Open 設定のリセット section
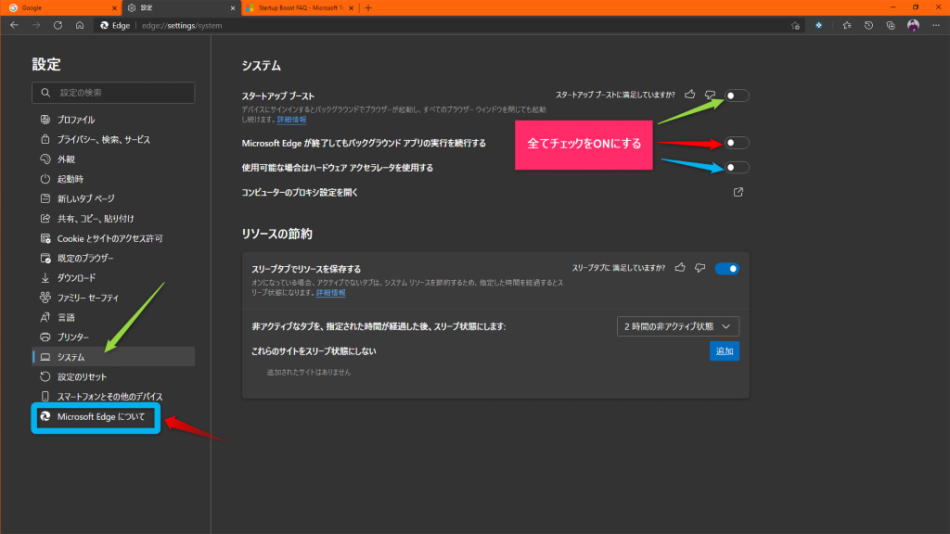This screenshot has width=950, height=534. [113, 377]
